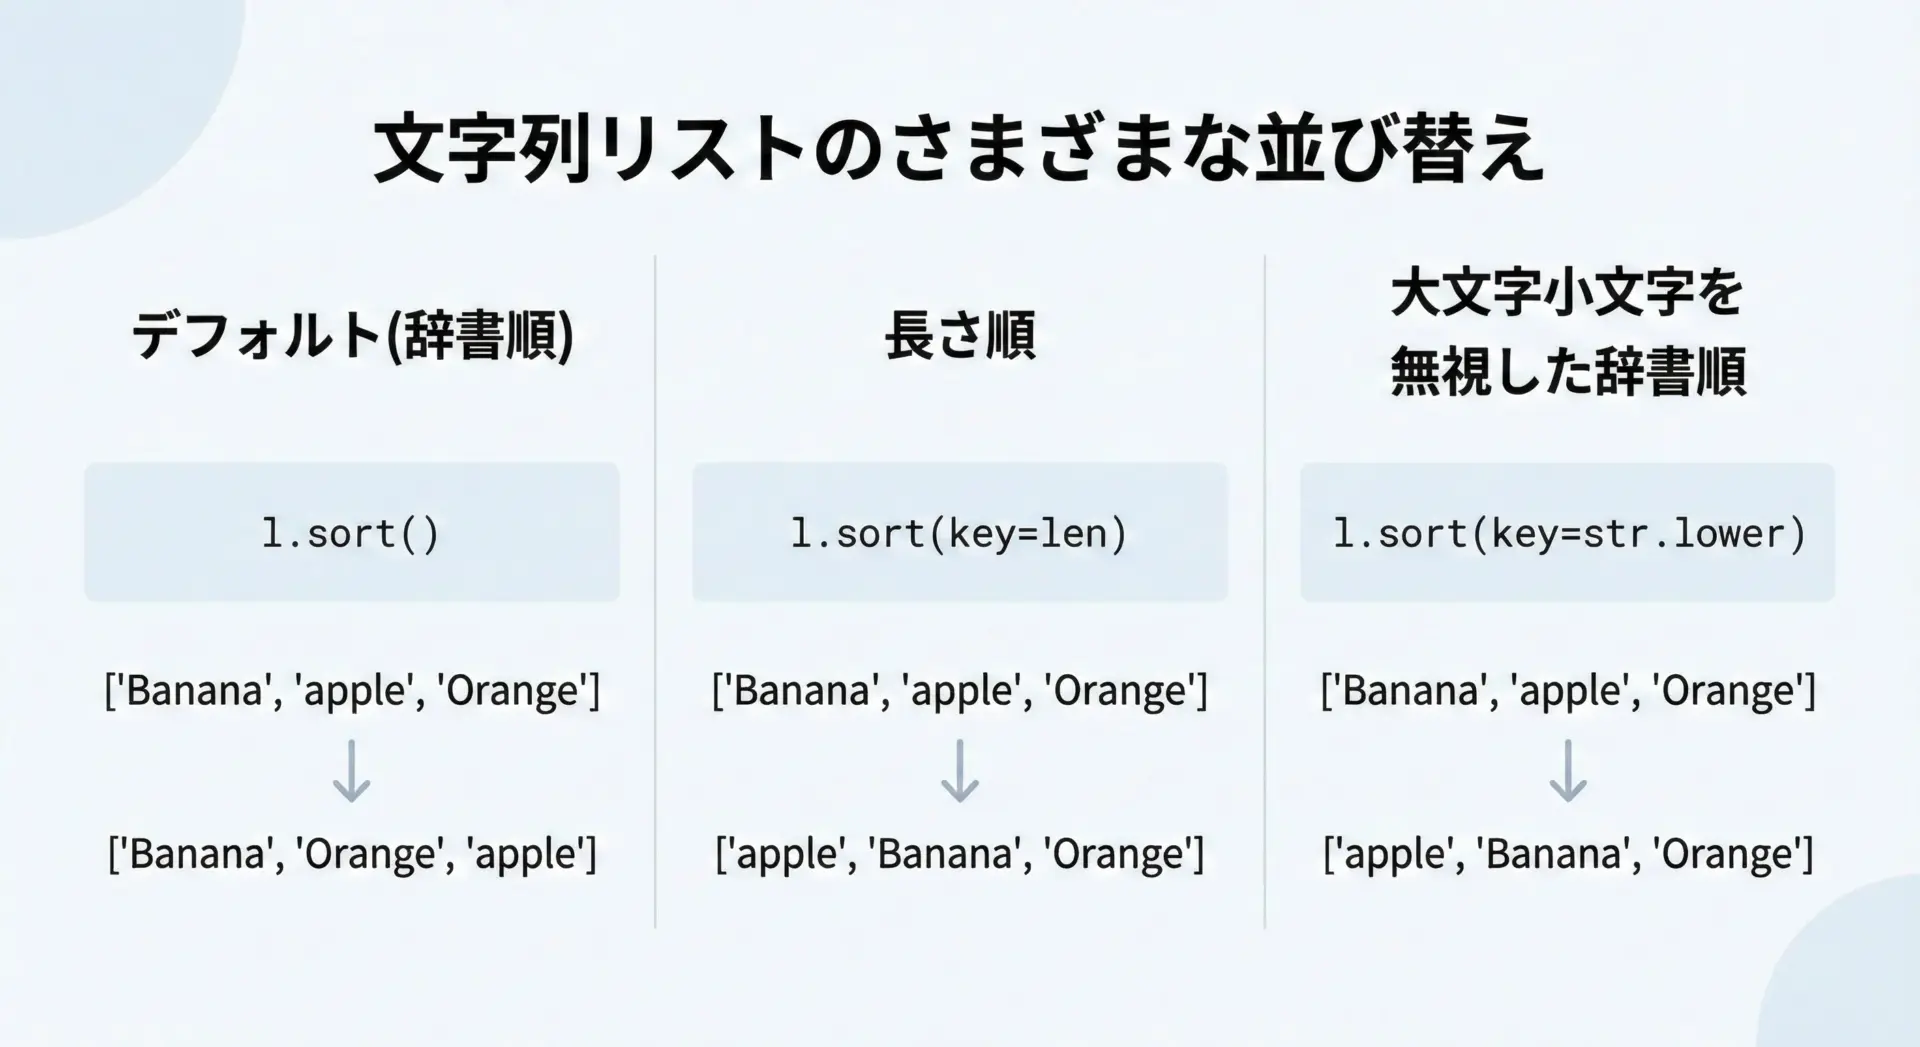
Task: Click the sorted result under the str.lower column
Action: pos(1567,854)
